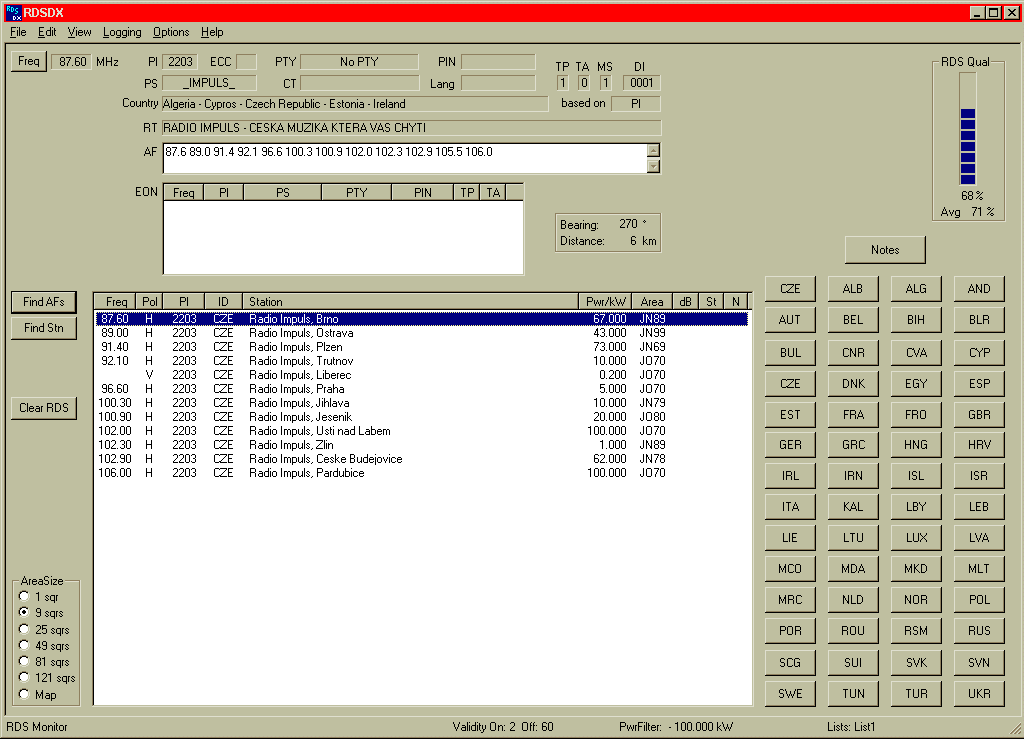Click the DNK country button

pos(853,384)
